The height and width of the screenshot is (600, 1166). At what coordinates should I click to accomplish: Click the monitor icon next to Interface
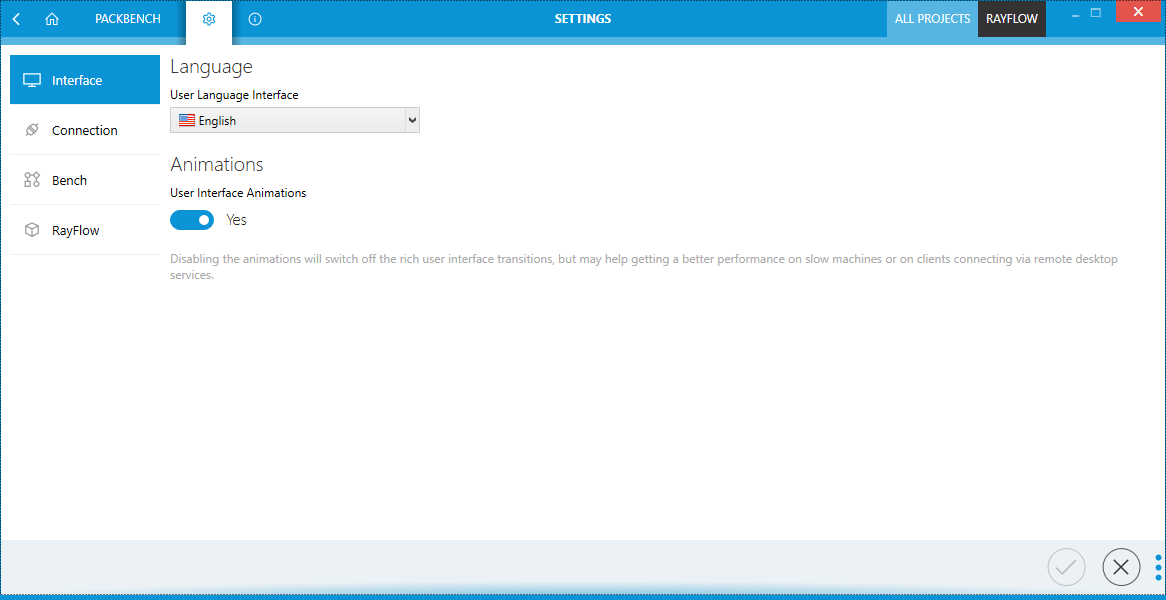click(x=31, y=79)
